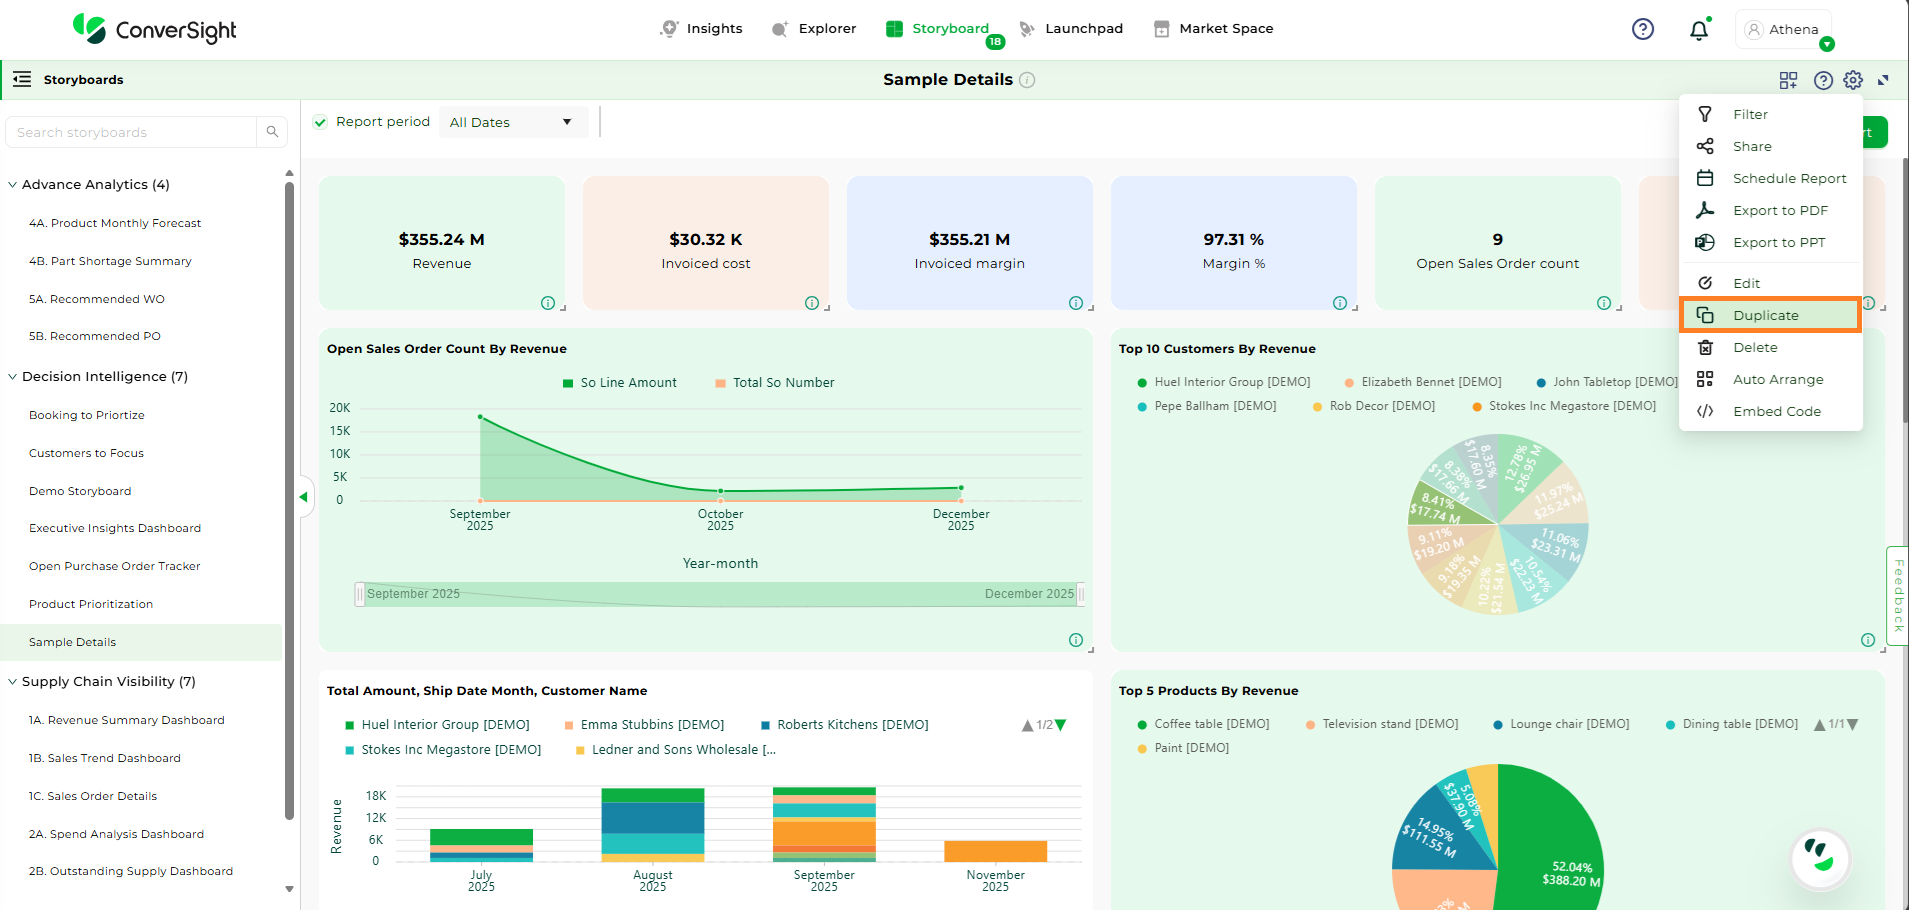
Task: Collapse the Supply Chain Visibility group
Action: click(13, 682)
